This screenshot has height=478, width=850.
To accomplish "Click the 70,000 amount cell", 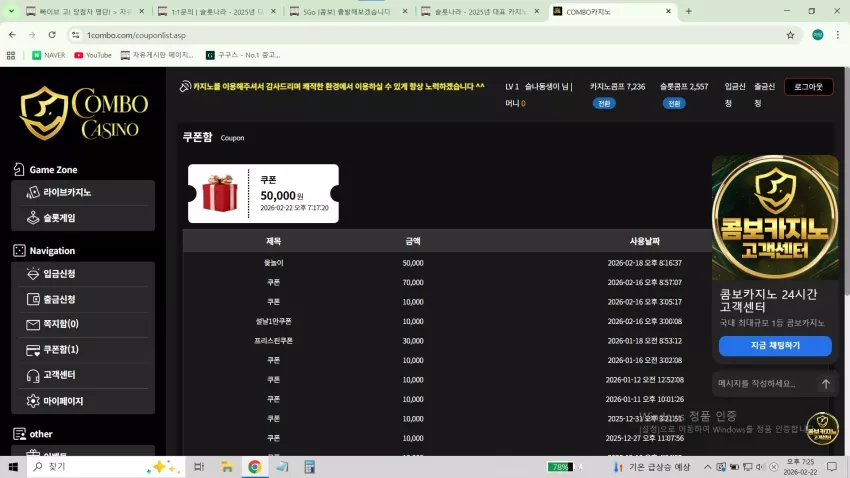I will [x=413, y=282].
